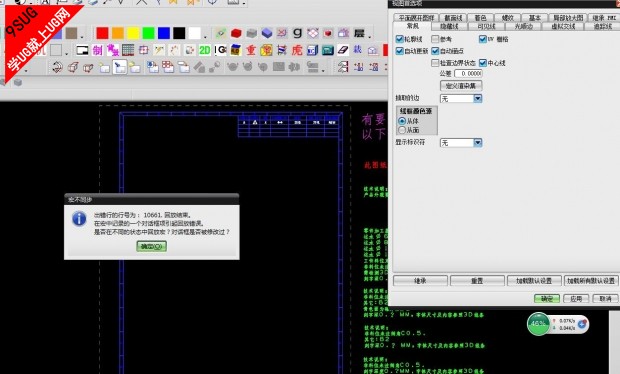Switch to the 光顺边 tab
The width and height of the screenshot is (620, 374).
coord(524,26)
